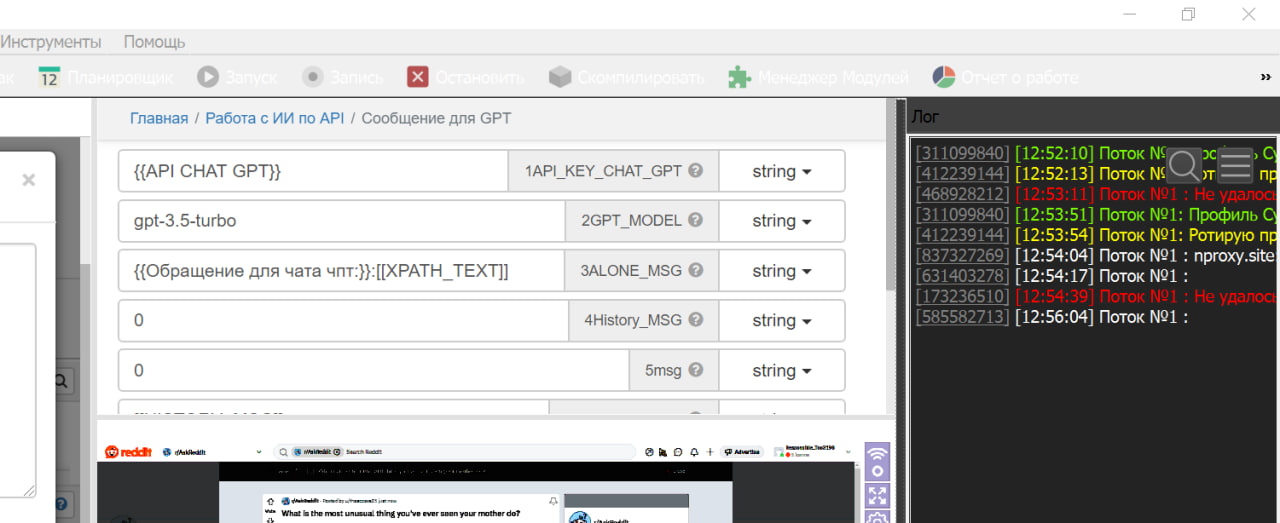The image size is (1280, 523).
Task: Click help icon beside 2GPT_MODEL
Action: [696, 221]
